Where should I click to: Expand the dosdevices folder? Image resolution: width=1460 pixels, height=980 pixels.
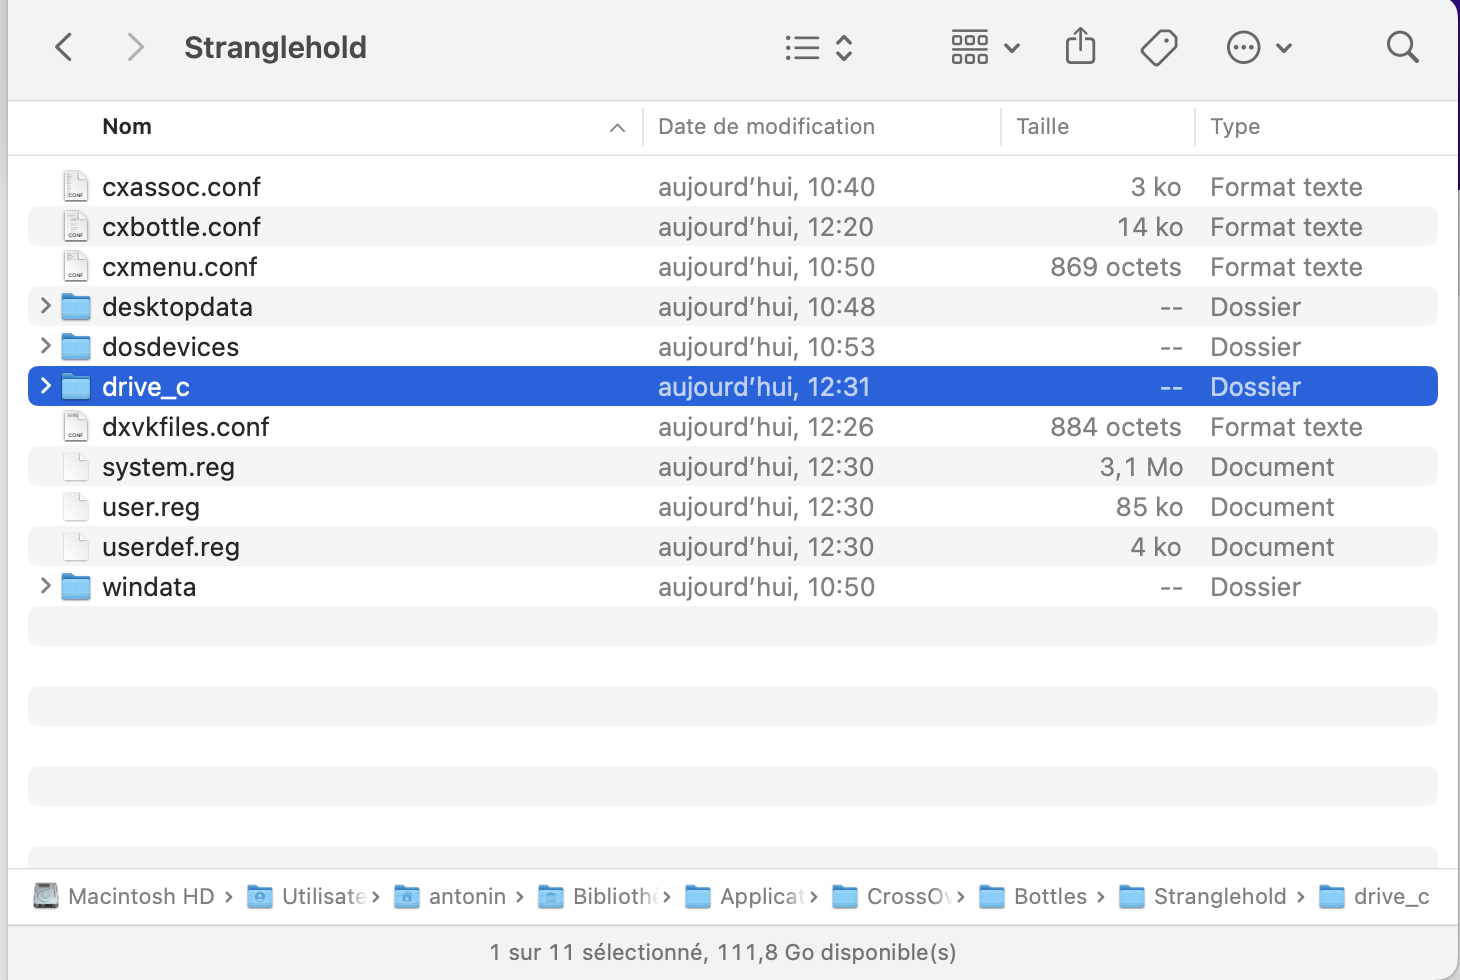[45, 346]
